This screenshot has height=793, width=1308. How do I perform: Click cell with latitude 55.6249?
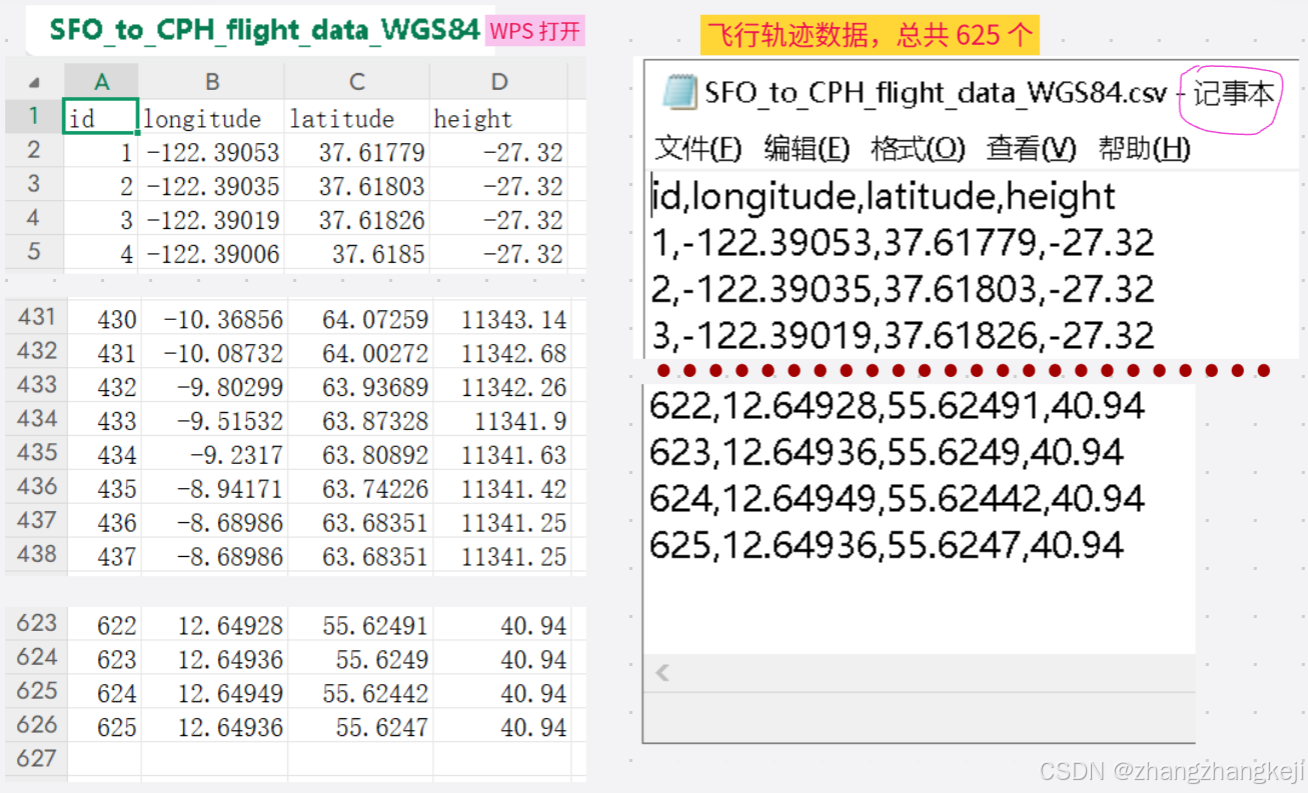tap(358, 660)
